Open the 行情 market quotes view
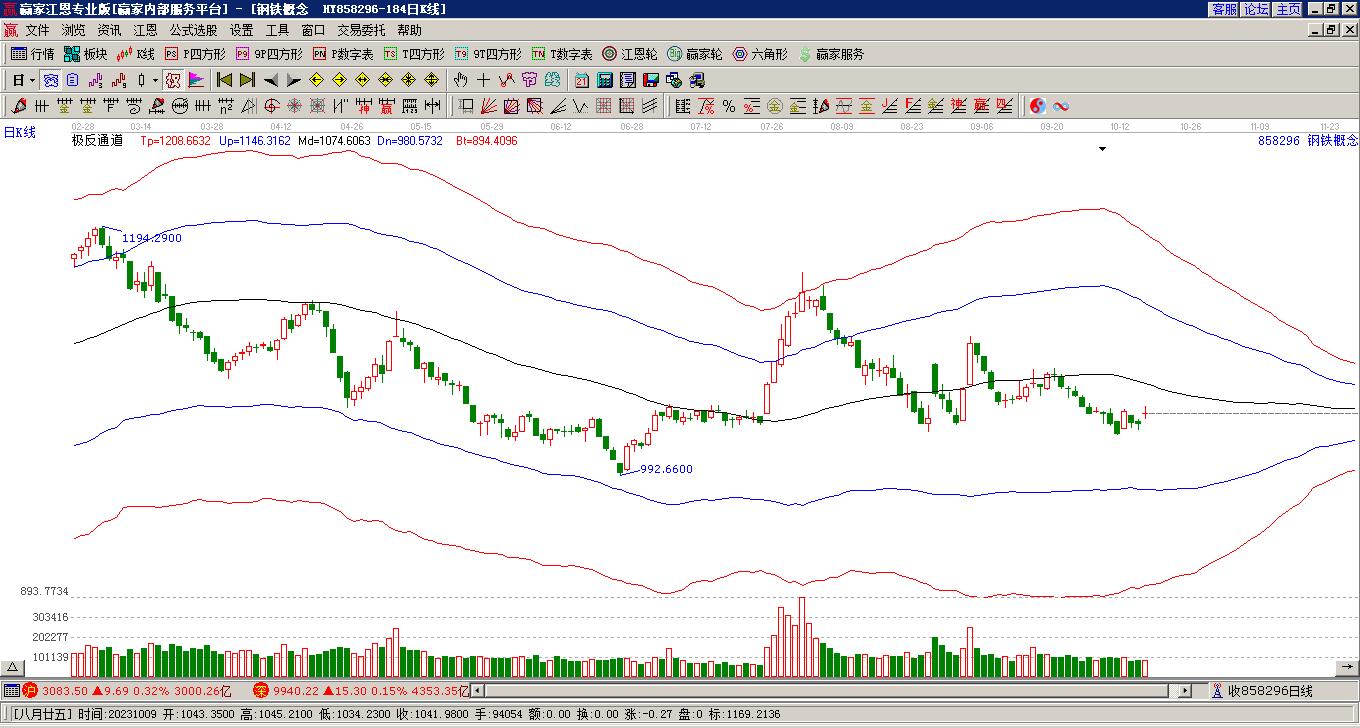 [33, 54]
